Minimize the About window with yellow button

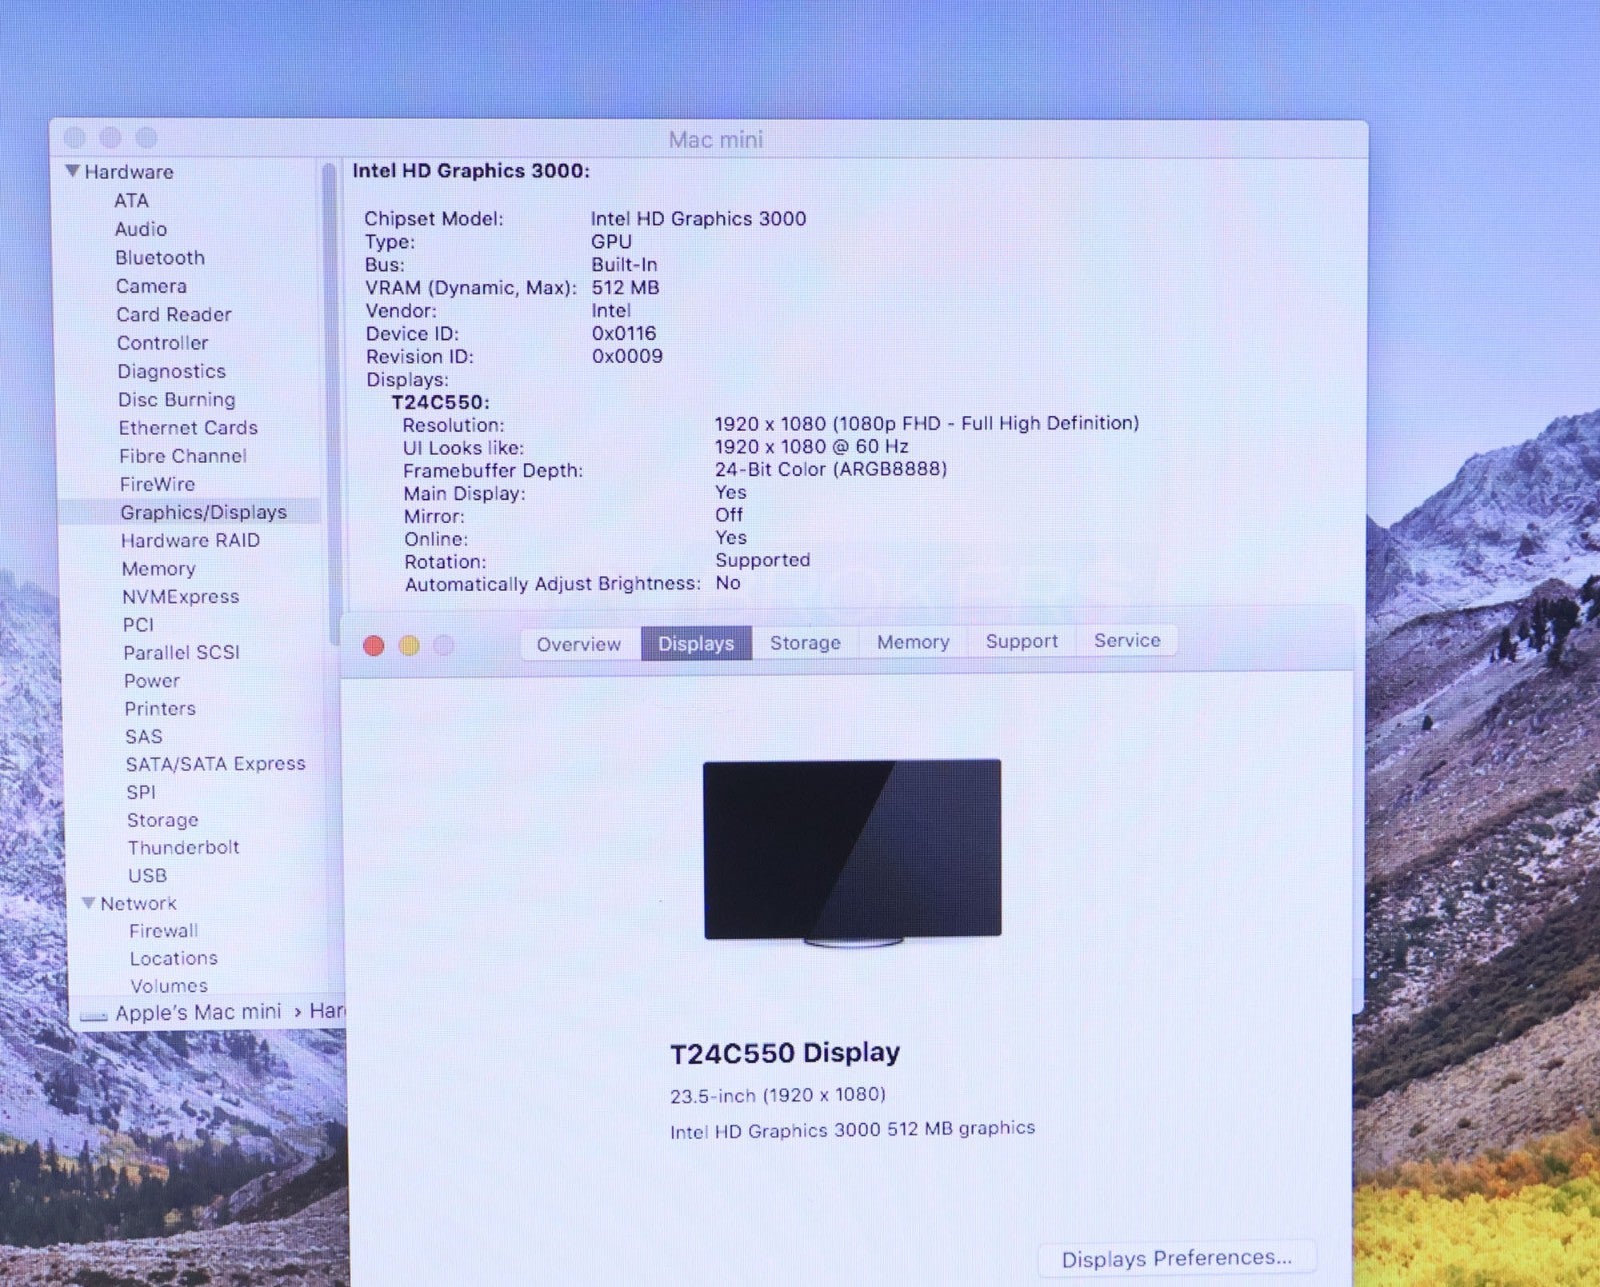click(x=409, y=646)
